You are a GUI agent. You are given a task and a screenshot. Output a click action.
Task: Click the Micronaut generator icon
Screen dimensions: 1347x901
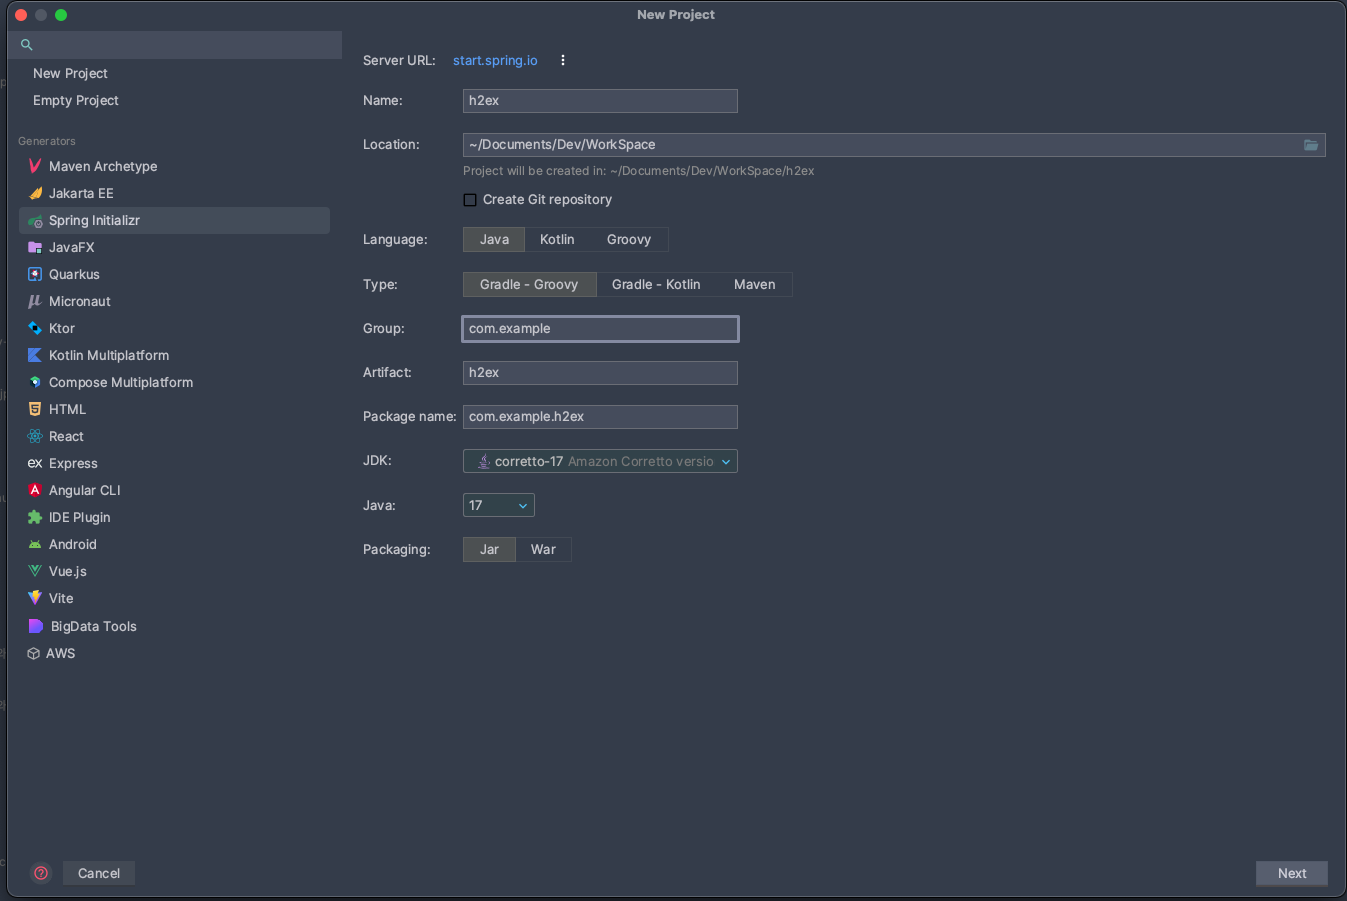(35, 301)
